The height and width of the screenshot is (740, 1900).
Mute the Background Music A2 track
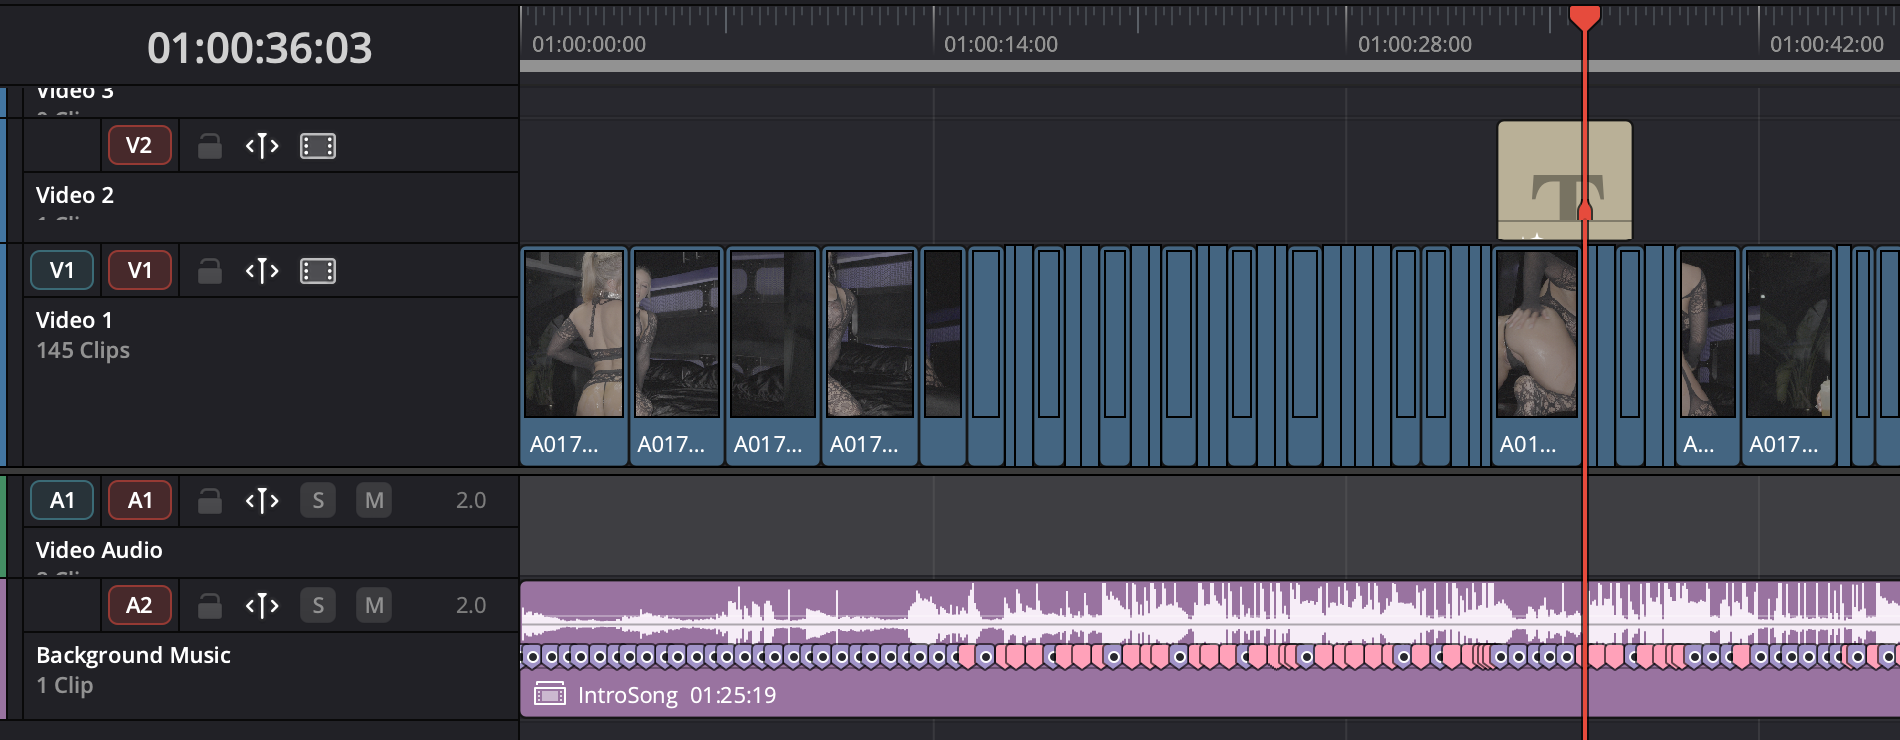[x=374, y=605]
